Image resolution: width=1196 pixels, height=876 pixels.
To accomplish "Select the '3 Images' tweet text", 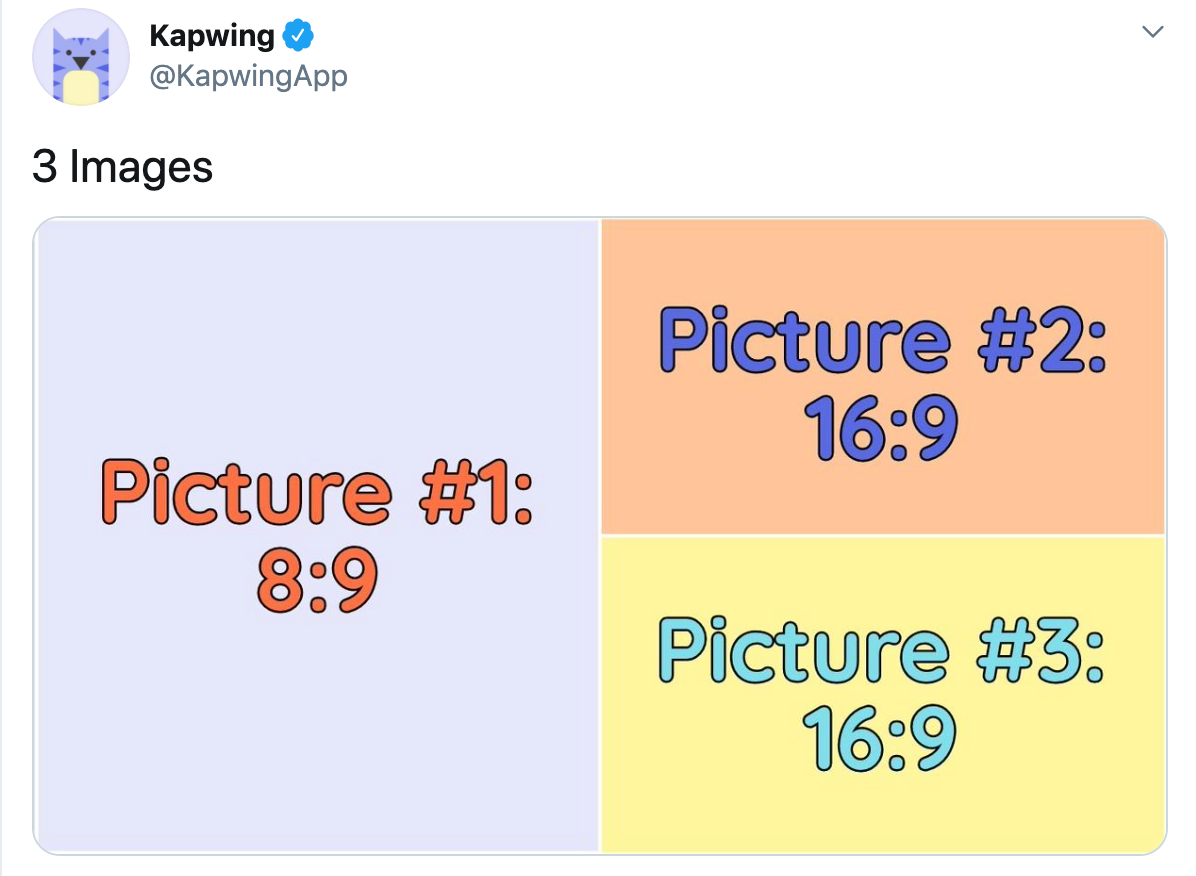I will tap(120, 167).
